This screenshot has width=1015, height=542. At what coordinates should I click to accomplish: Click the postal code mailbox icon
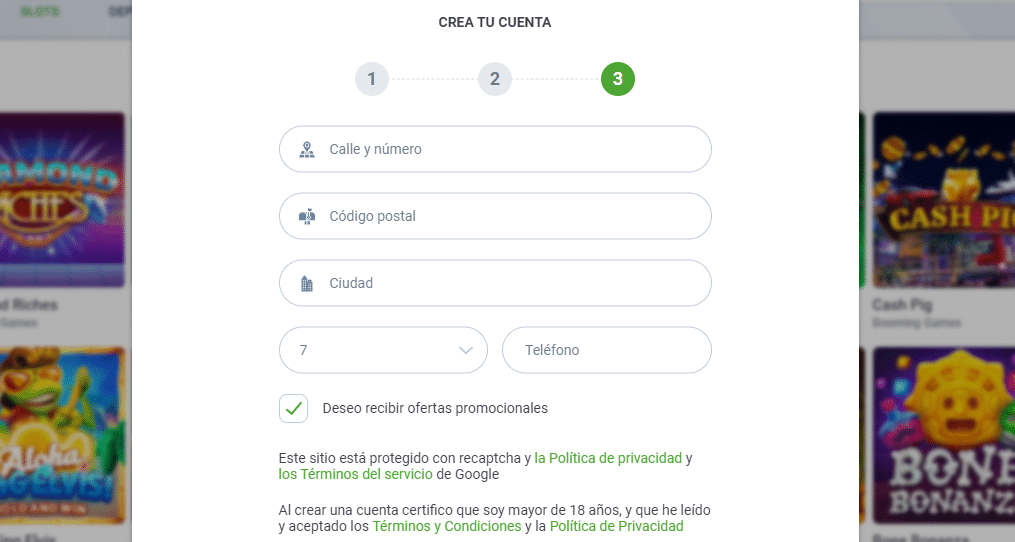(307, 216)
